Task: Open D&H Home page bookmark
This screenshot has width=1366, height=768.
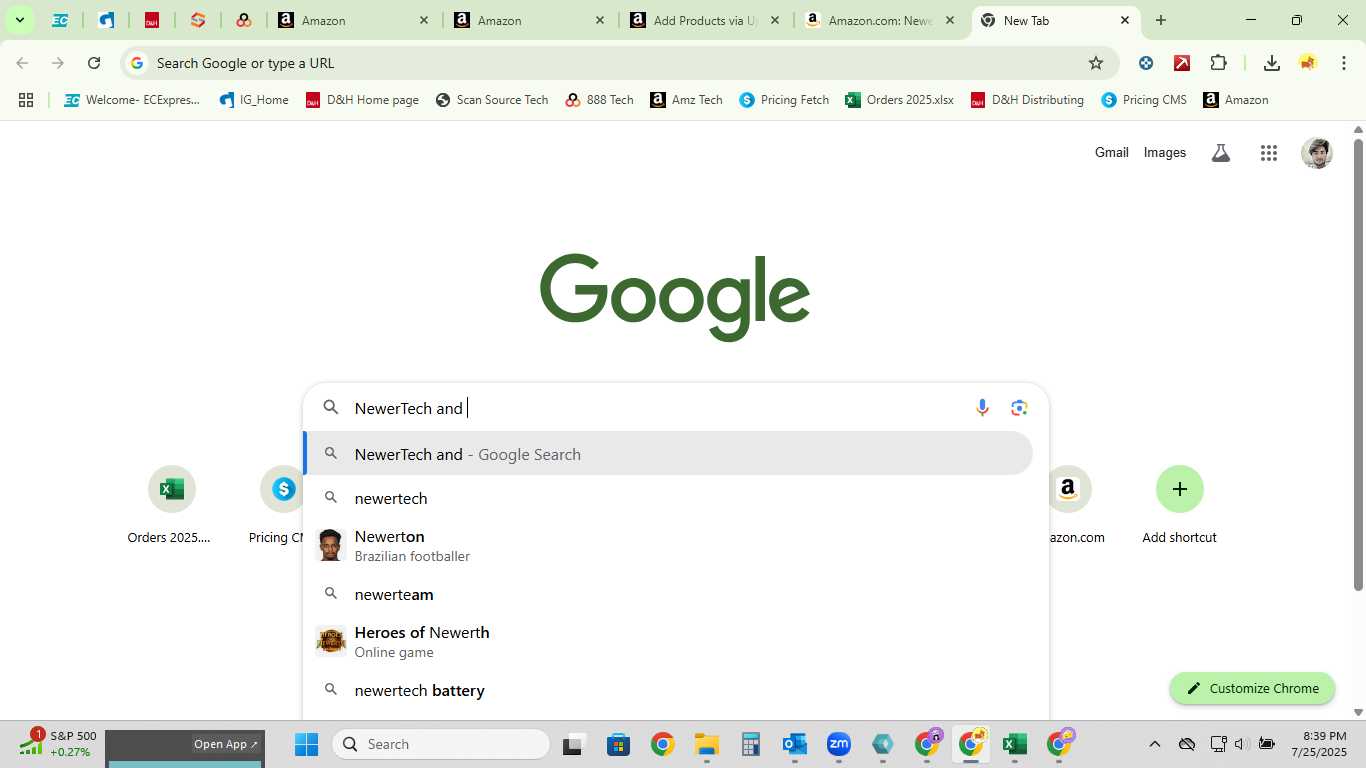Action: (x=362, y=100)
